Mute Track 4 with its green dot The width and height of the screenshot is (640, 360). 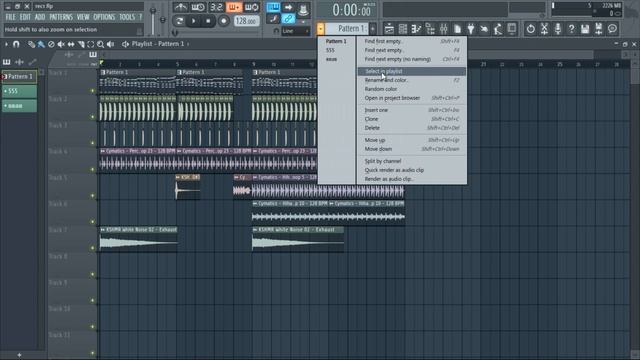pos(93,169)
